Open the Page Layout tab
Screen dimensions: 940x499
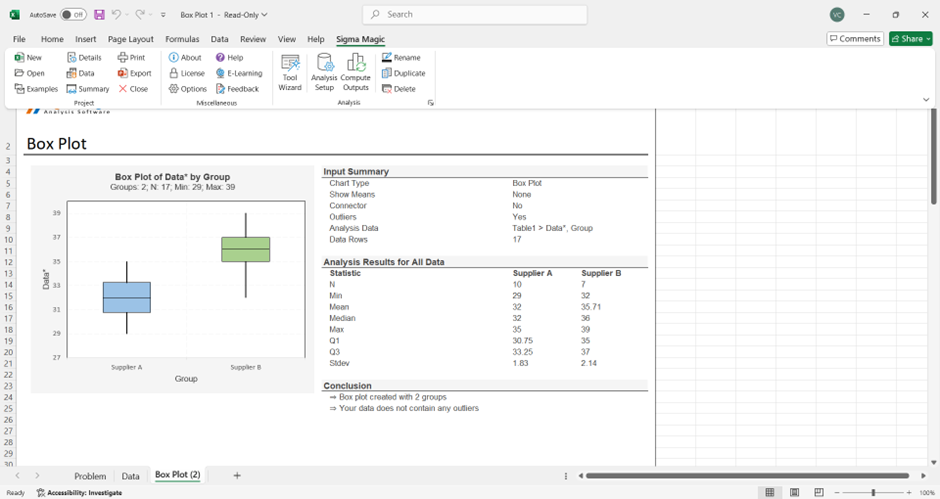pyautogui.click(x=131, y=39)
